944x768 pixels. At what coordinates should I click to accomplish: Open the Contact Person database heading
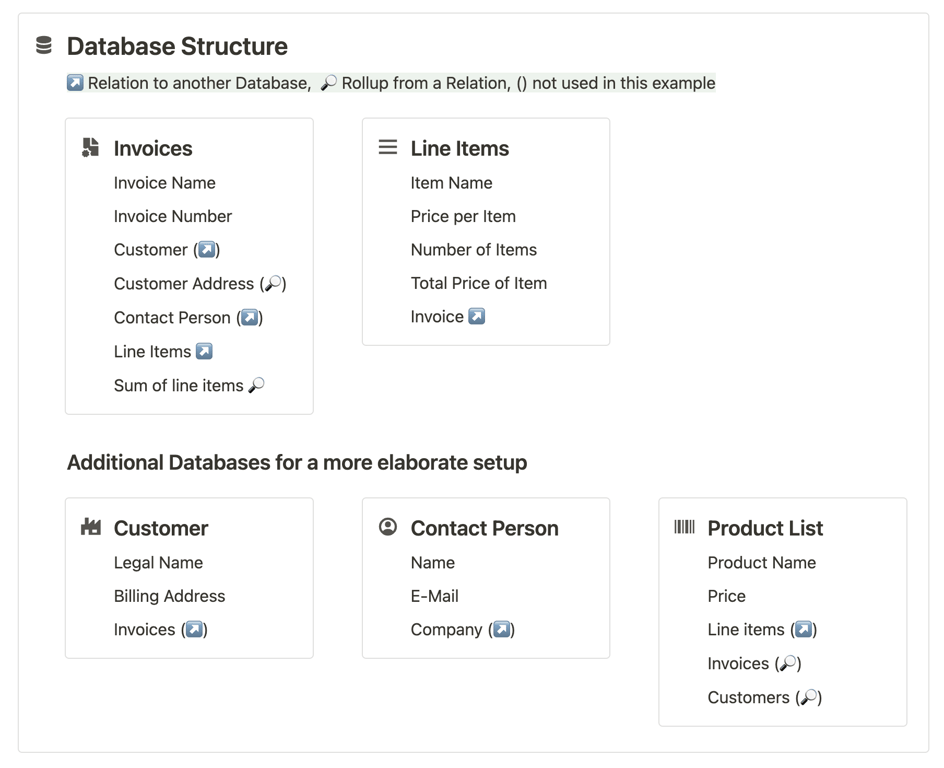click(484, 528)
